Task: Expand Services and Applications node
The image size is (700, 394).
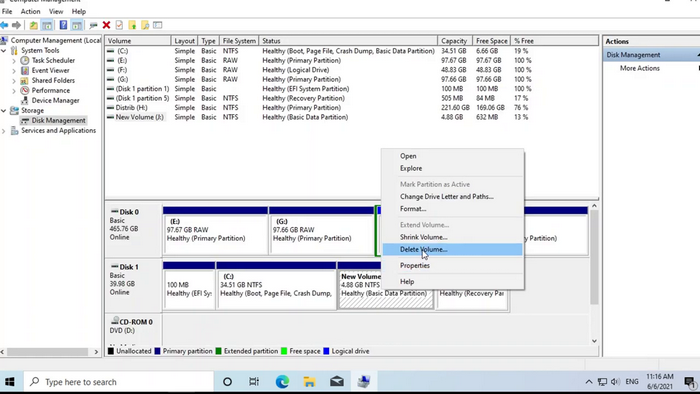Action: 4,131
